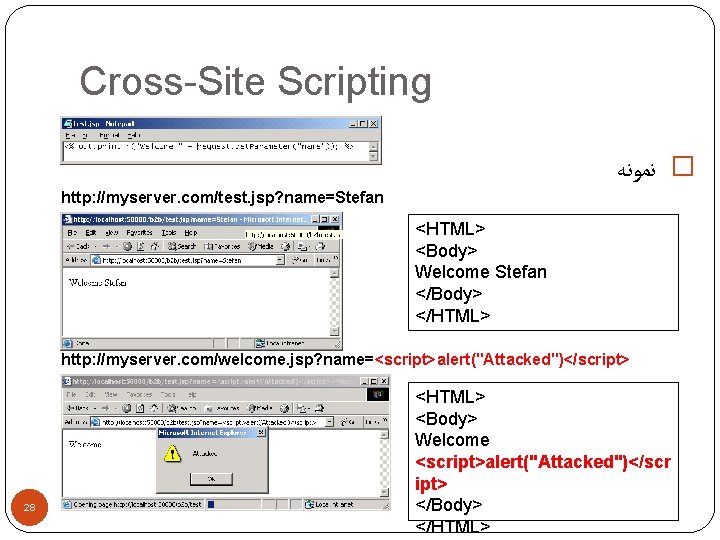
Task: Click 'Welcome Stefan' text in browser page
Action: point(97,283)
